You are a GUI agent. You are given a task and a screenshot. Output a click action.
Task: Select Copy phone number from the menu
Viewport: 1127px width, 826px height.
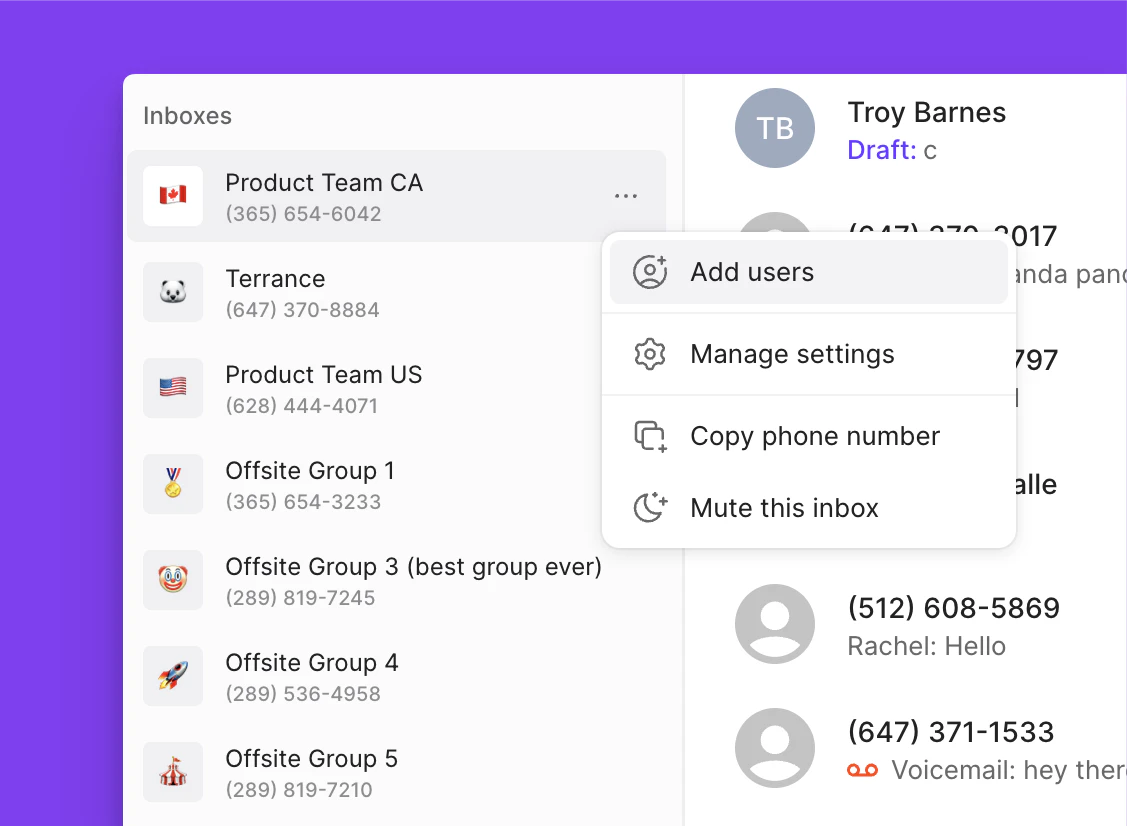pyautogui.click(x=814, y=436)
